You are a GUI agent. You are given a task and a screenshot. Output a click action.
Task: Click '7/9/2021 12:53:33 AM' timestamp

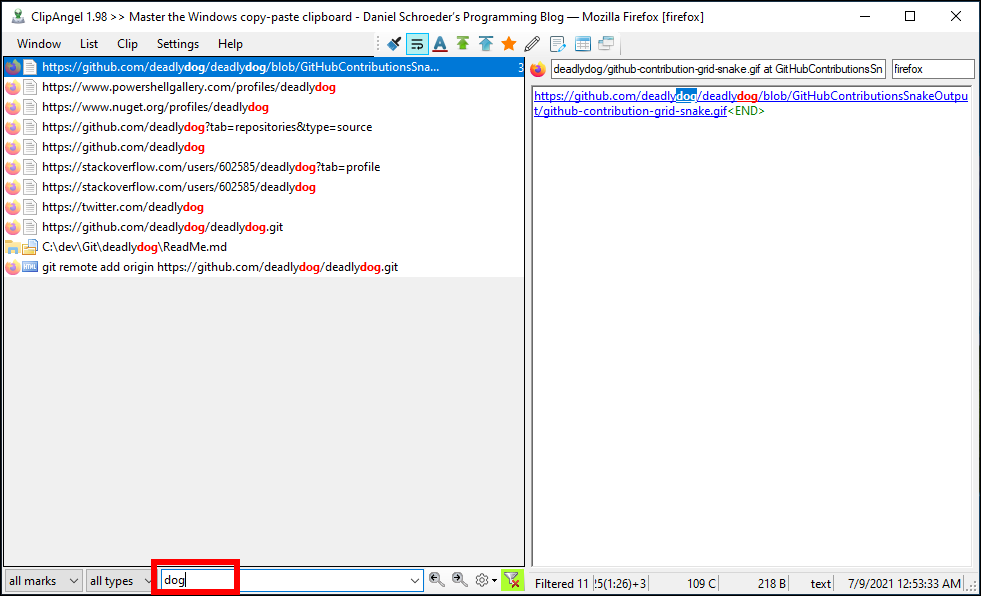click(904, 583)
